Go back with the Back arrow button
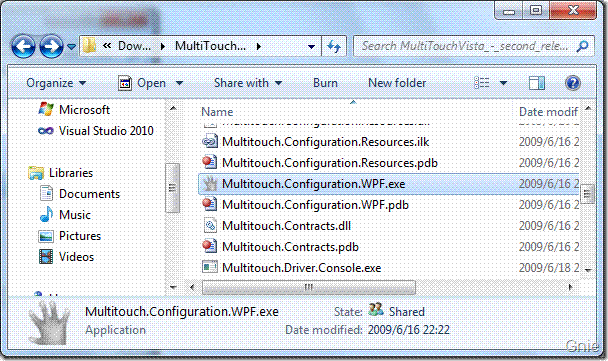Viewport: 608px width, 361px height. [23, 47]
